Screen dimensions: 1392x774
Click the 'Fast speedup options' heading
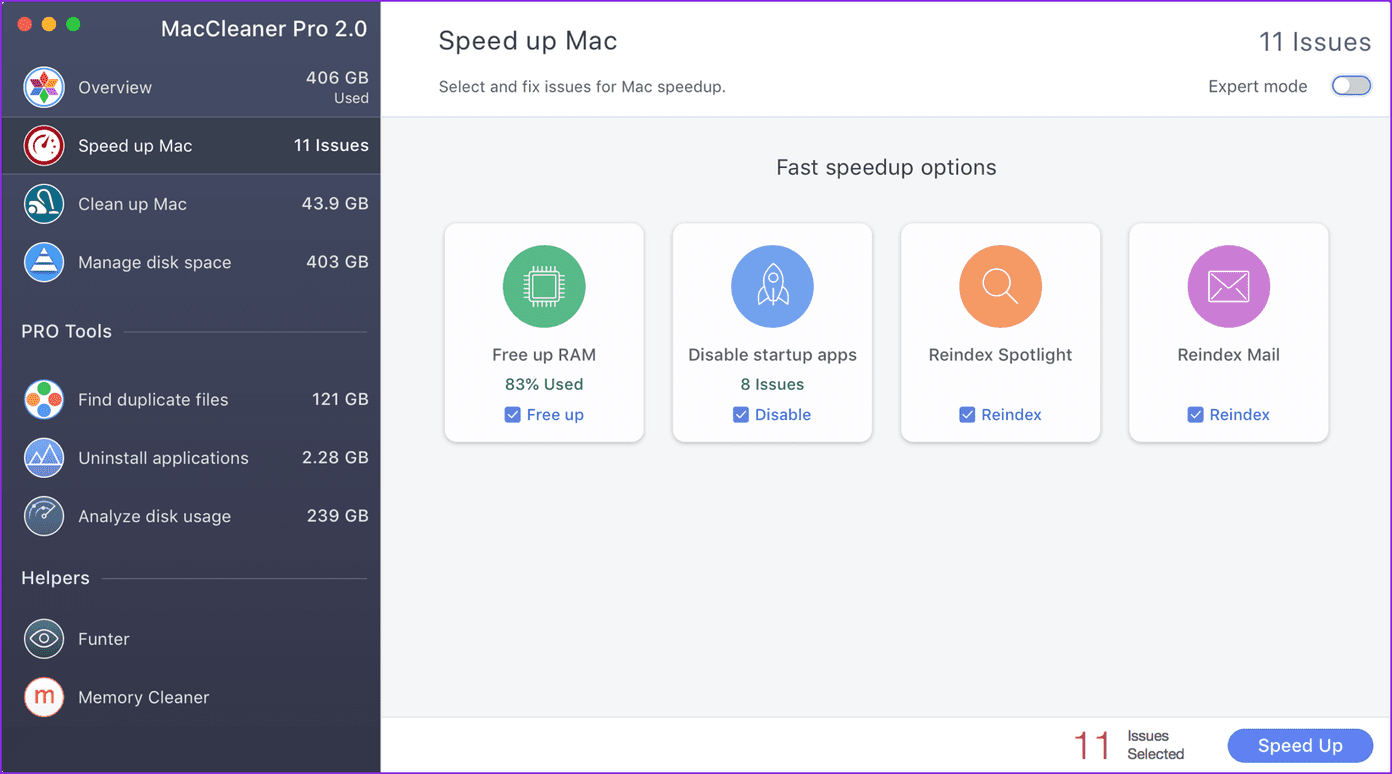pyautogui.click(x=886, y=168)
